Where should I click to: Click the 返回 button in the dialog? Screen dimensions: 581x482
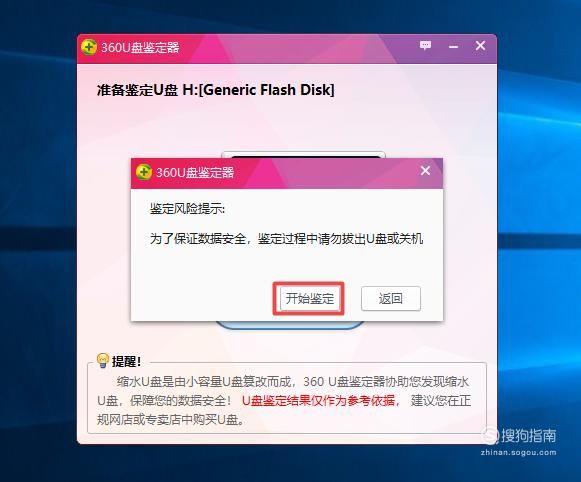[391, 298]
